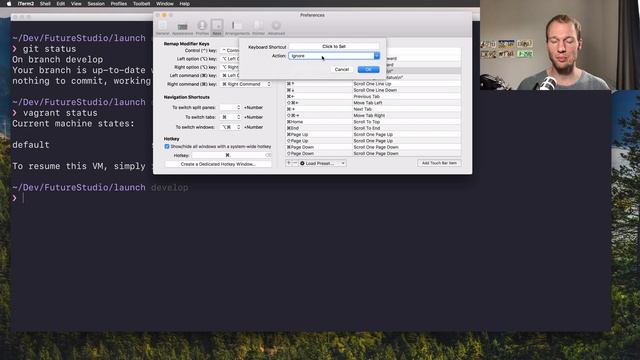Click 'vagrant status' command in the terminal
Image resolution: width=640 pixels, height=360 pixels.
click(60, 113)
